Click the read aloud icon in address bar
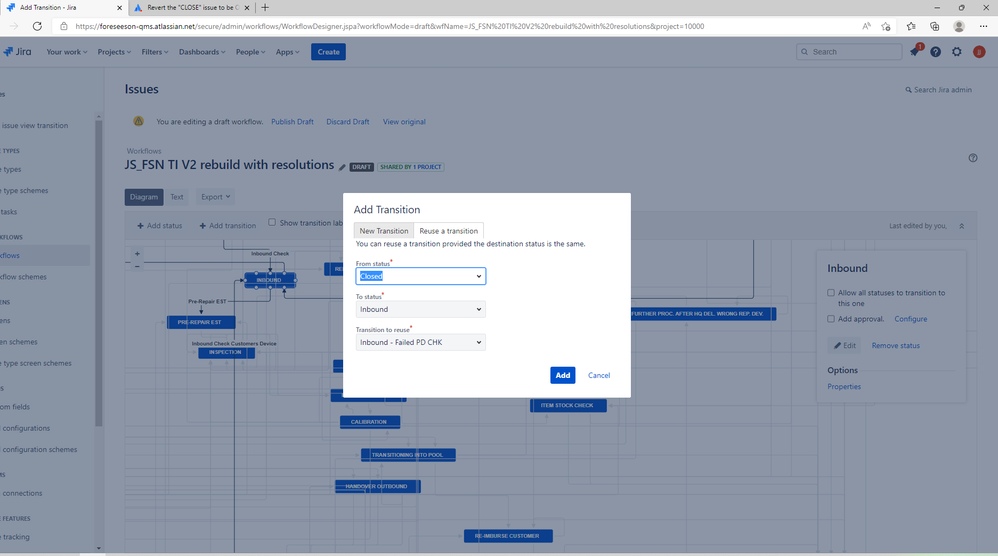 pyautogui.click(x=866, y=26)
